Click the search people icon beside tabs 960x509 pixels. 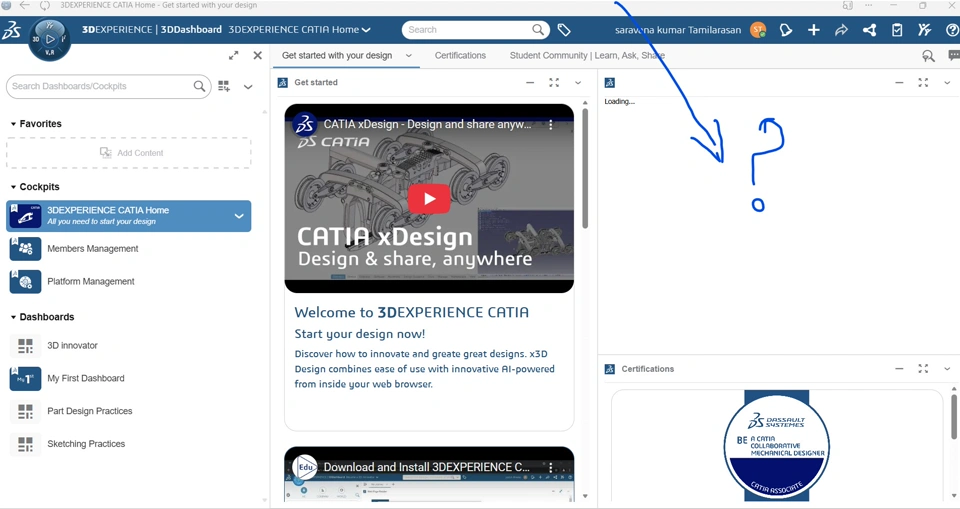click(x=928, y=56)
